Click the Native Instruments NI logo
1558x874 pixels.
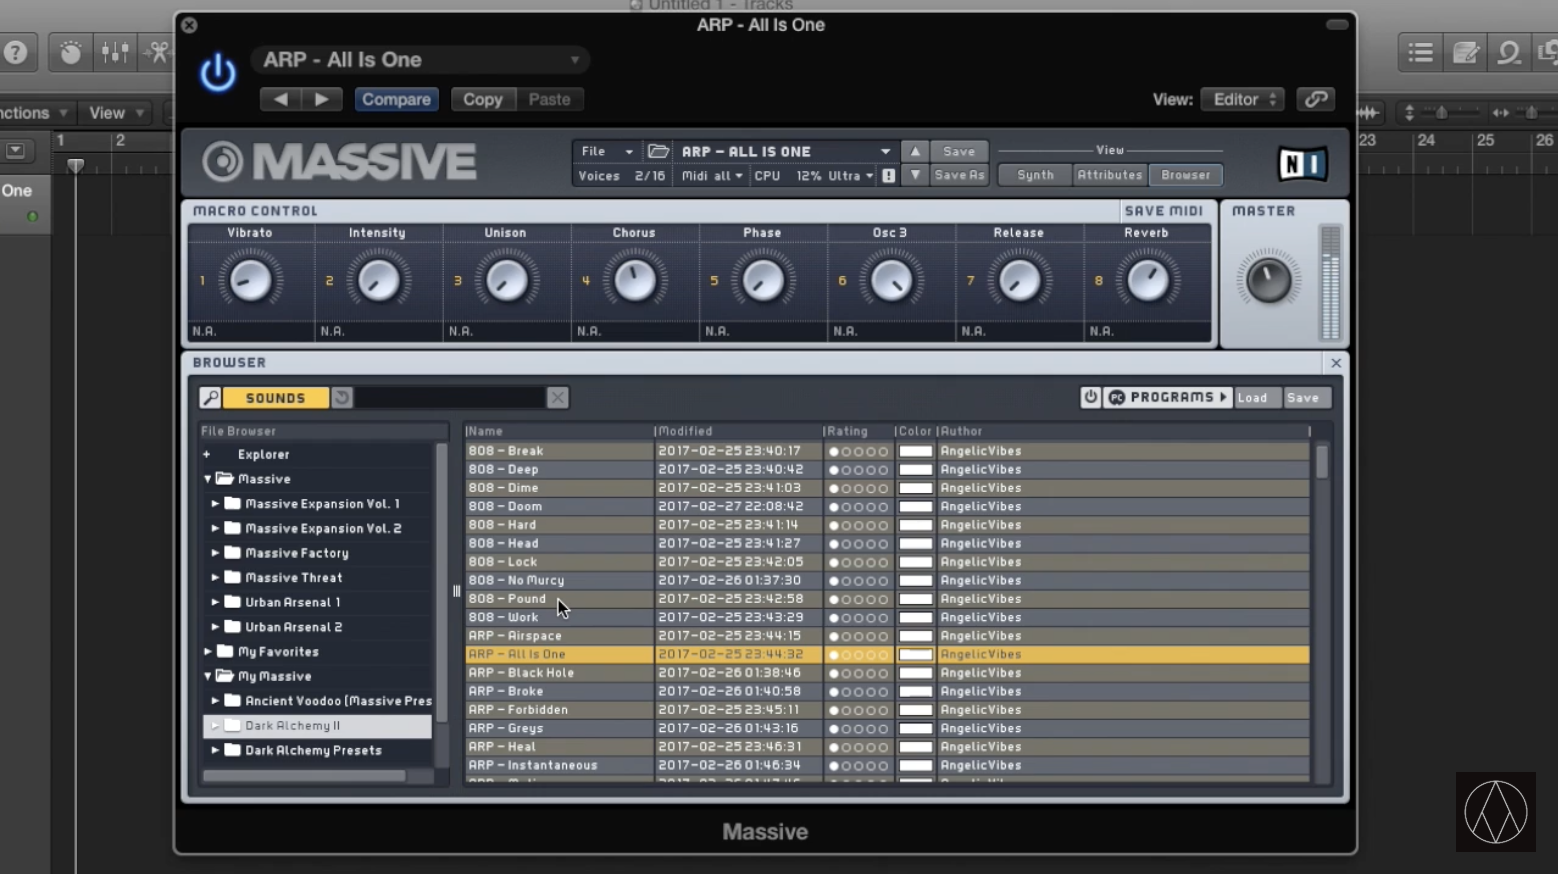(1302, 164)
